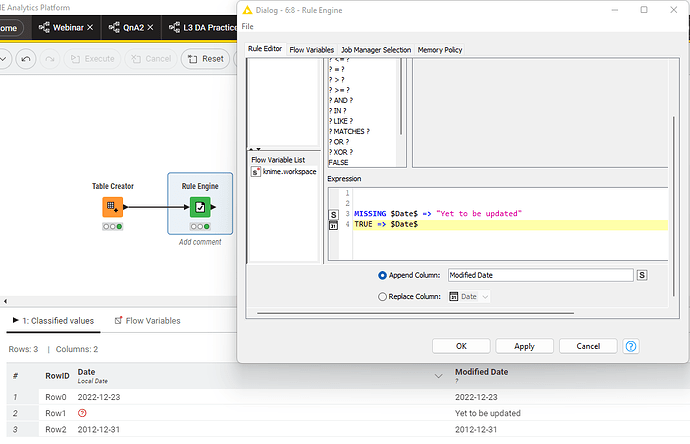Screen dimensions: 690x444
Task: Click the Flow Variables panel icon
Action: (x=118, y=321)
